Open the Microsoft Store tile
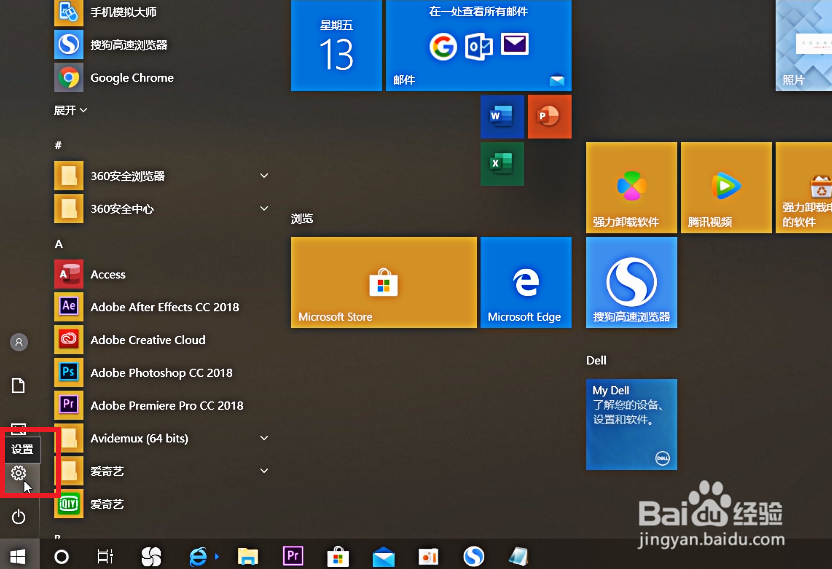The image size is (832, 569). pyautogui.click(x=384, y=282)
